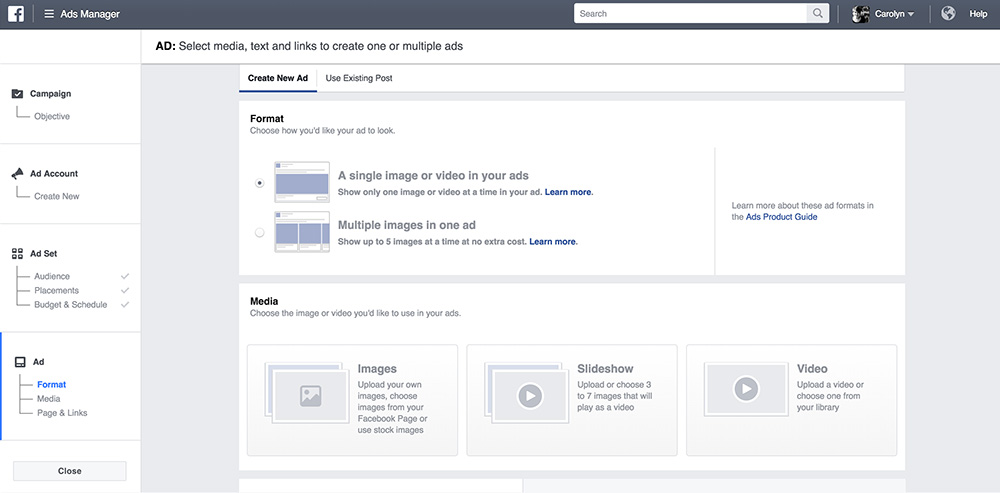Go to Audience under Ad Set
The width and height of the screenshot is (1000, 493).
(x=52, y=276)
